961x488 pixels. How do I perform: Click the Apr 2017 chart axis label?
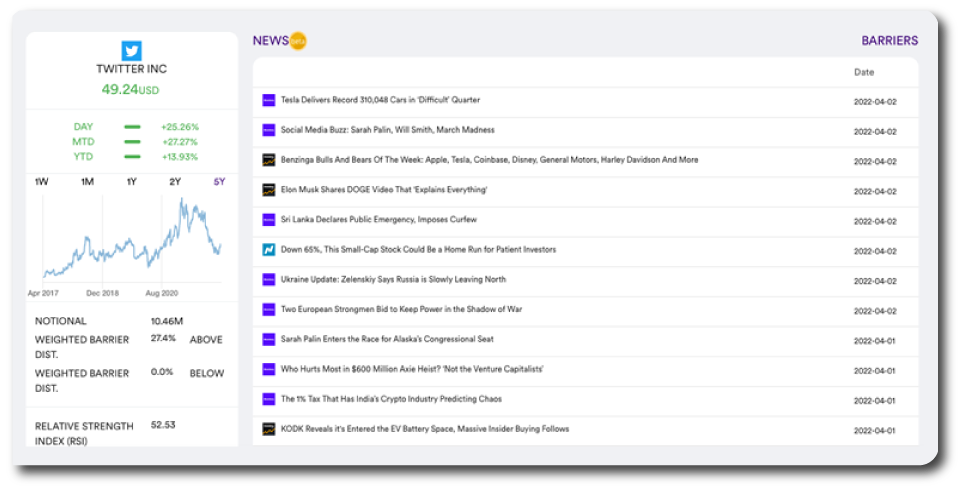coord(44,293)
